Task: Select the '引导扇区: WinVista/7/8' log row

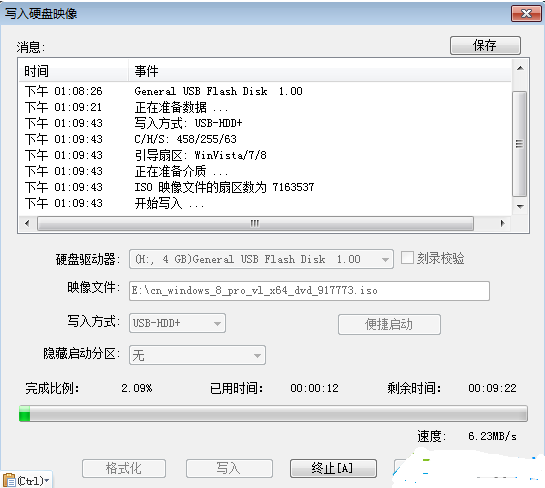Action: tap(266, 155)
